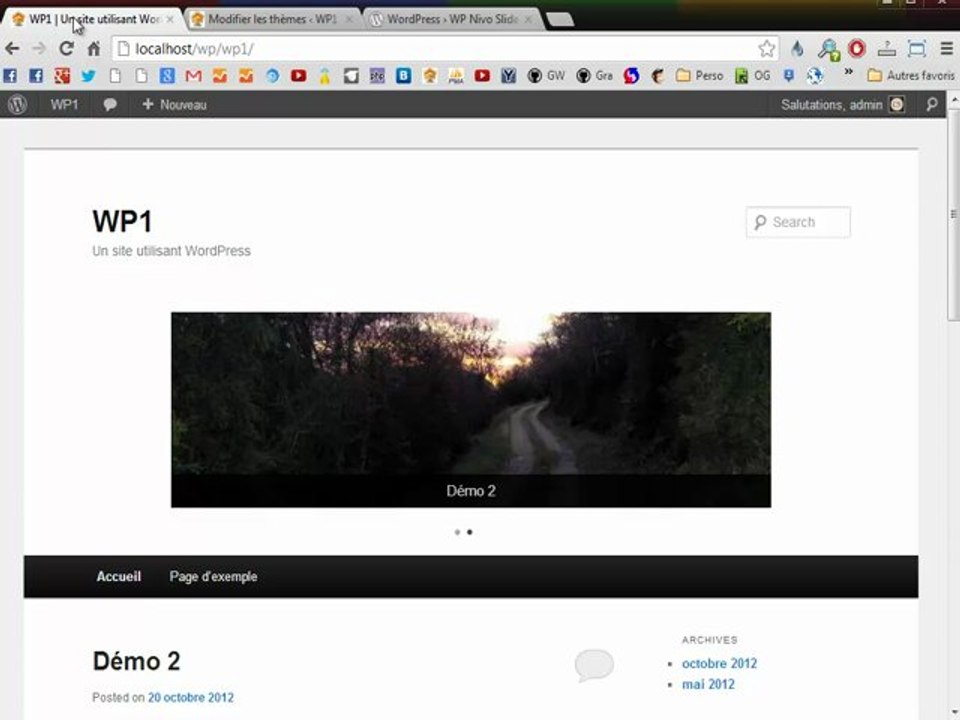Click the page vertical scrollbar thumb
The height and width of the screenshot is (720, 960).
pyautogui.click(x=953, y=214)
